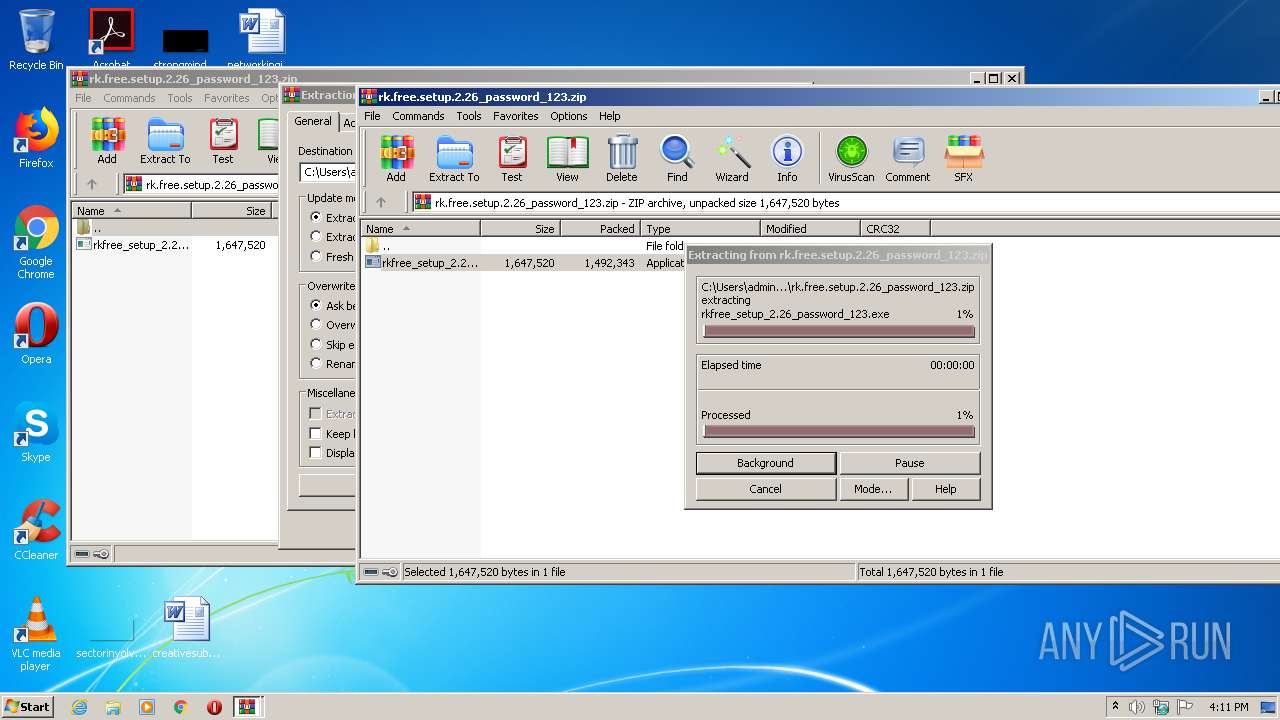Screen dimensions: 1280x720
Task: Click Mode... button in extracting dialog
Action: point(873,489)
